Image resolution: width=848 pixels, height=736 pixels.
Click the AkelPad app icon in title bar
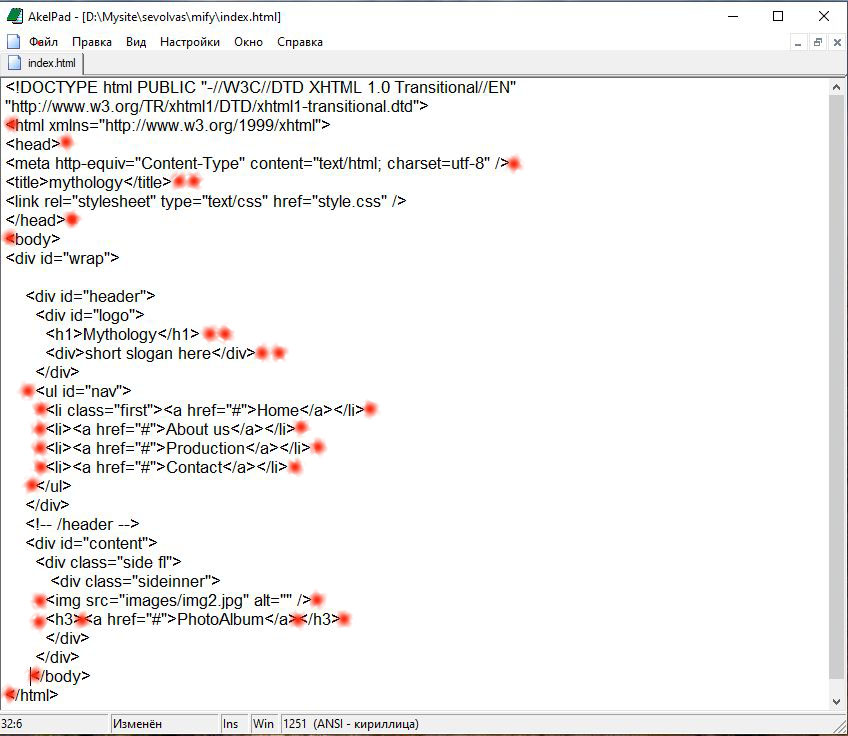click(x=15, y=16)
